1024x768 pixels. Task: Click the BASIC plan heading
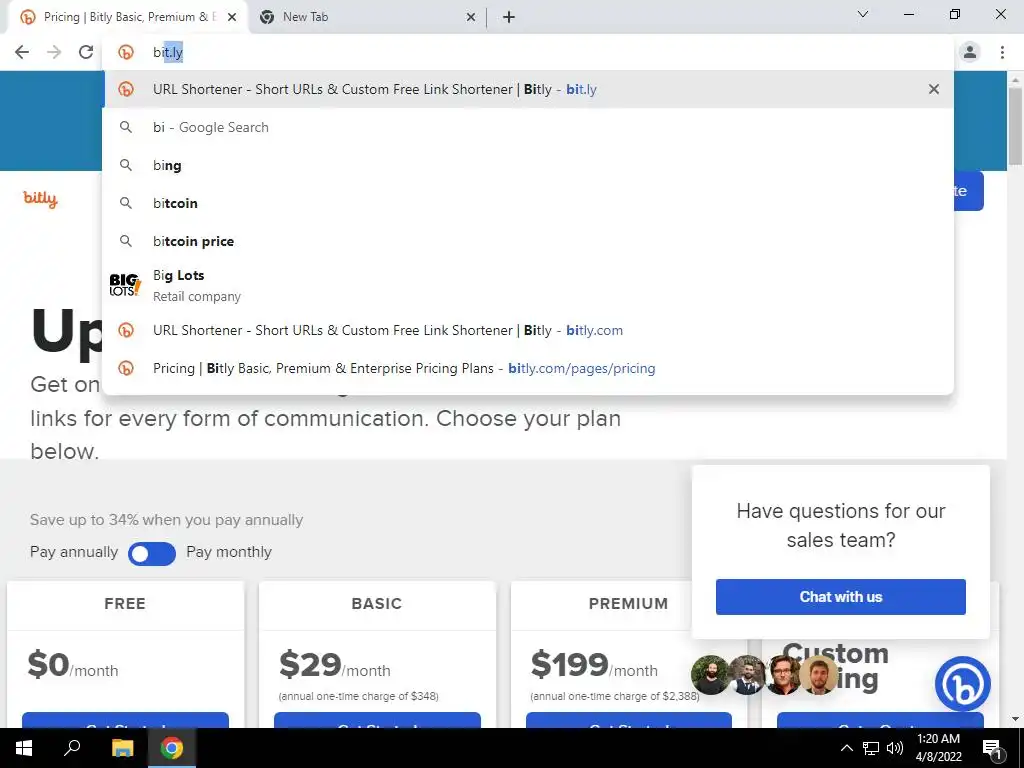coord(377,603)
